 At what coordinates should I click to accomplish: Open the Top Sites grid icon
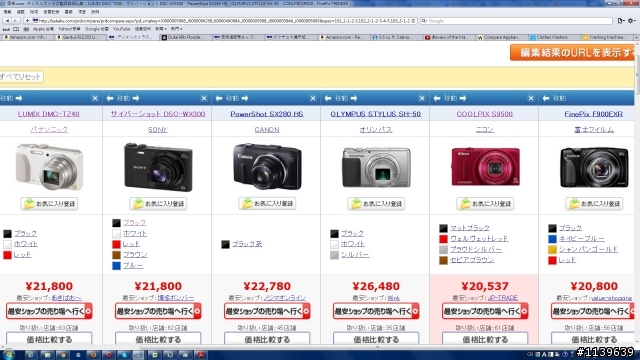26,29
